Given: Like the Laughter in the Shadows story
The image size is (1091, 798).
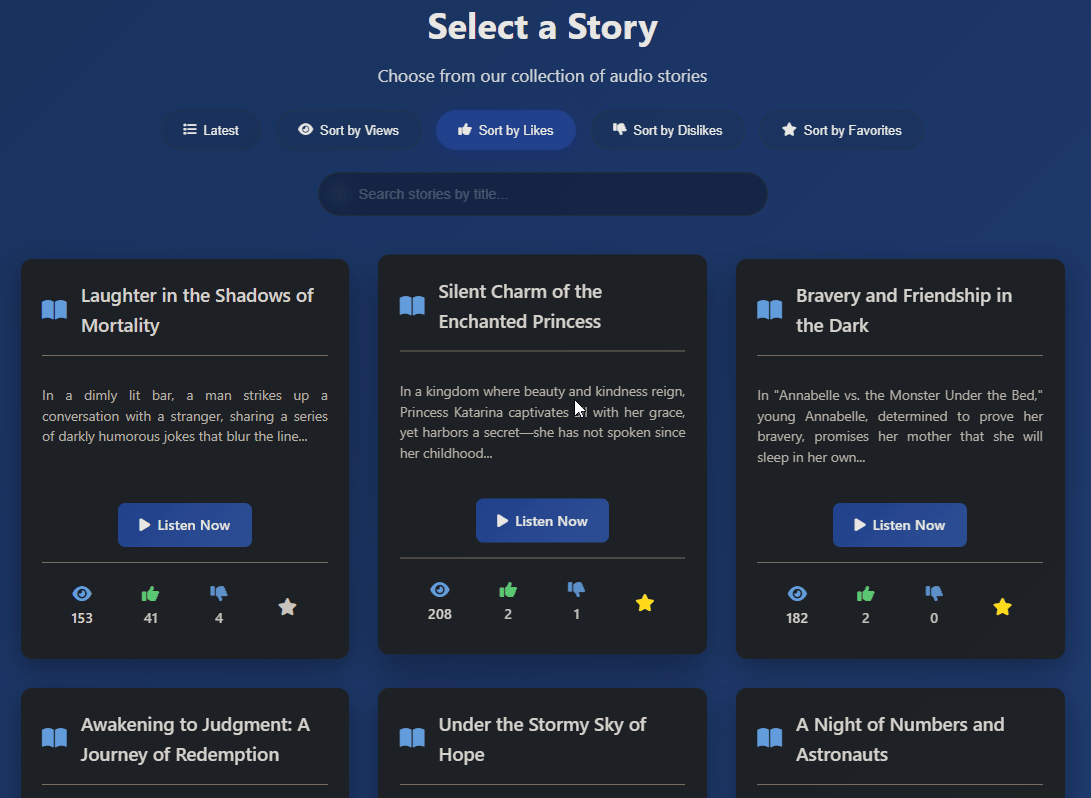Looking at the screenshot, I should pos(150,594).
